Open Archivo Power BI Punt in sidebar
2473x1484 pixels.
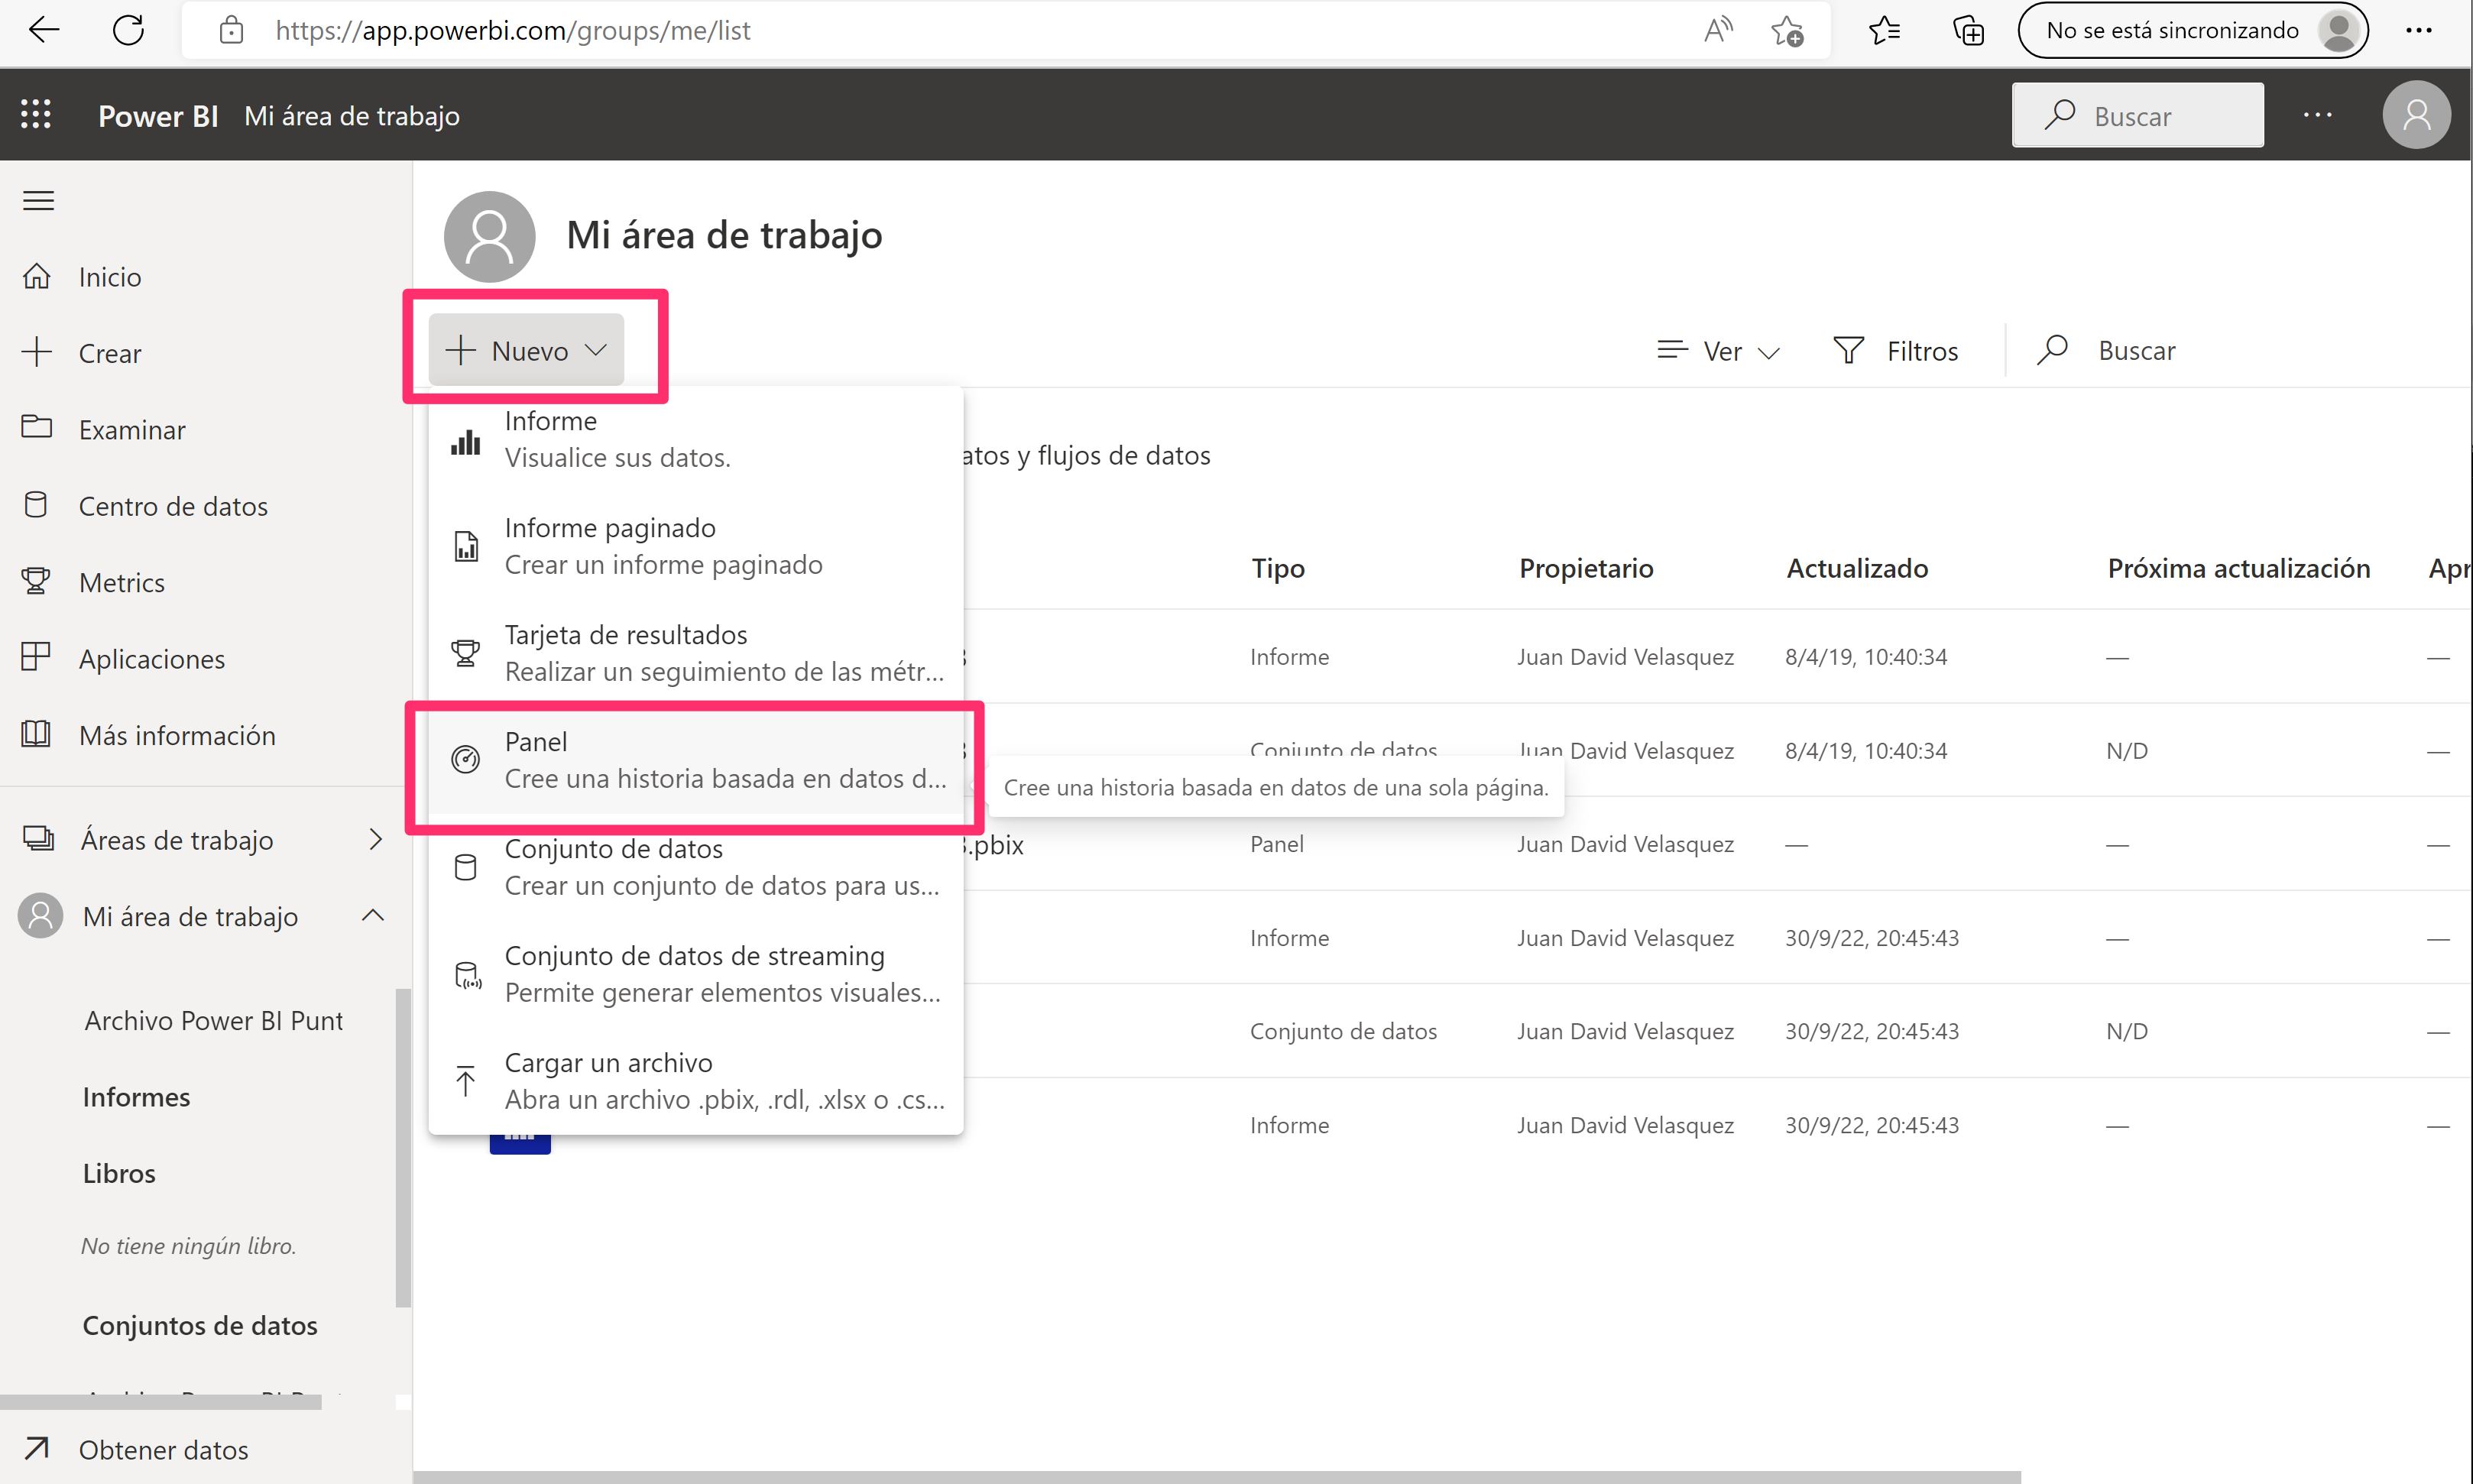(213, 1020)
